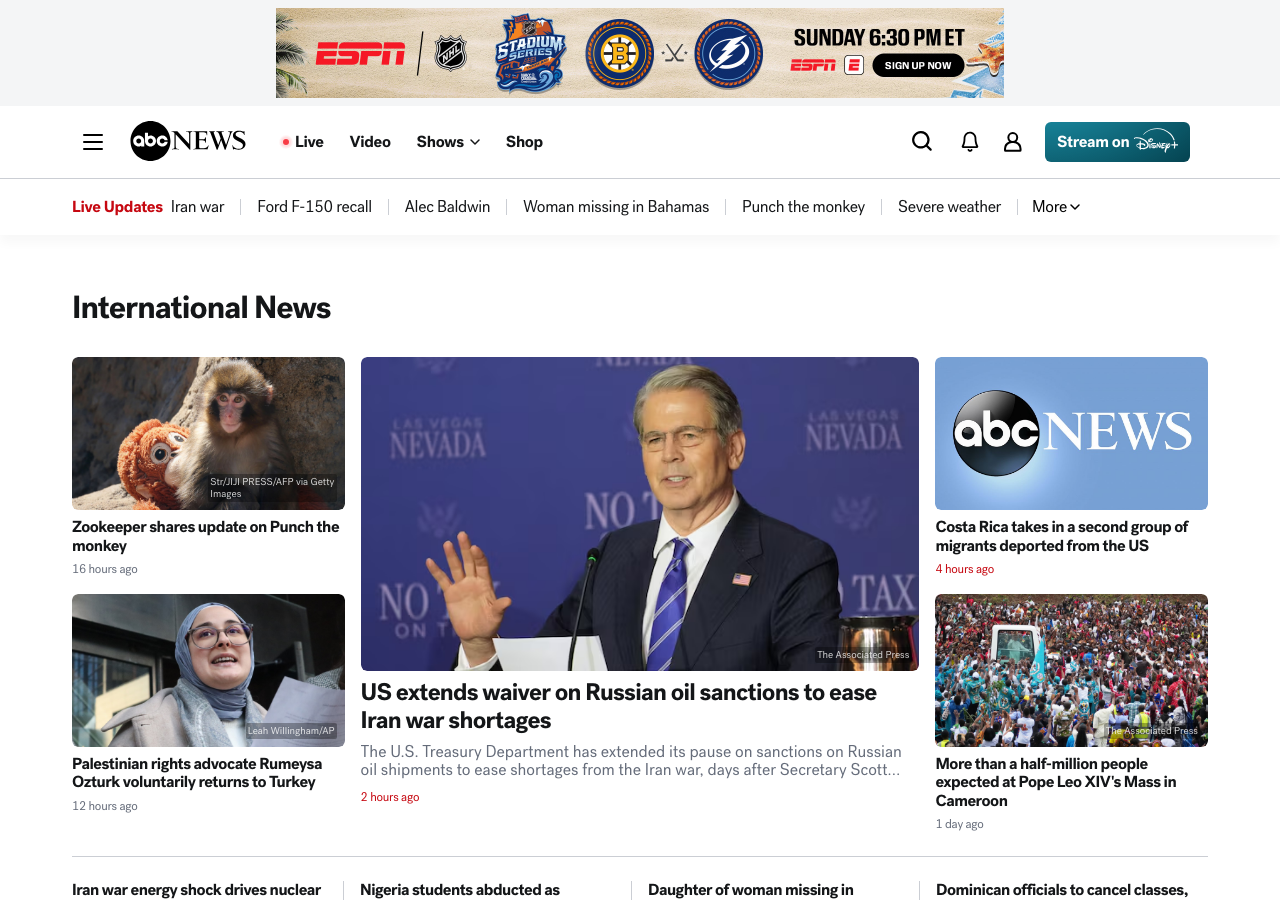The width and height of the screenshot is (1280, 900).
Task: Watch the Live stream link
Action: pos(302,142)
